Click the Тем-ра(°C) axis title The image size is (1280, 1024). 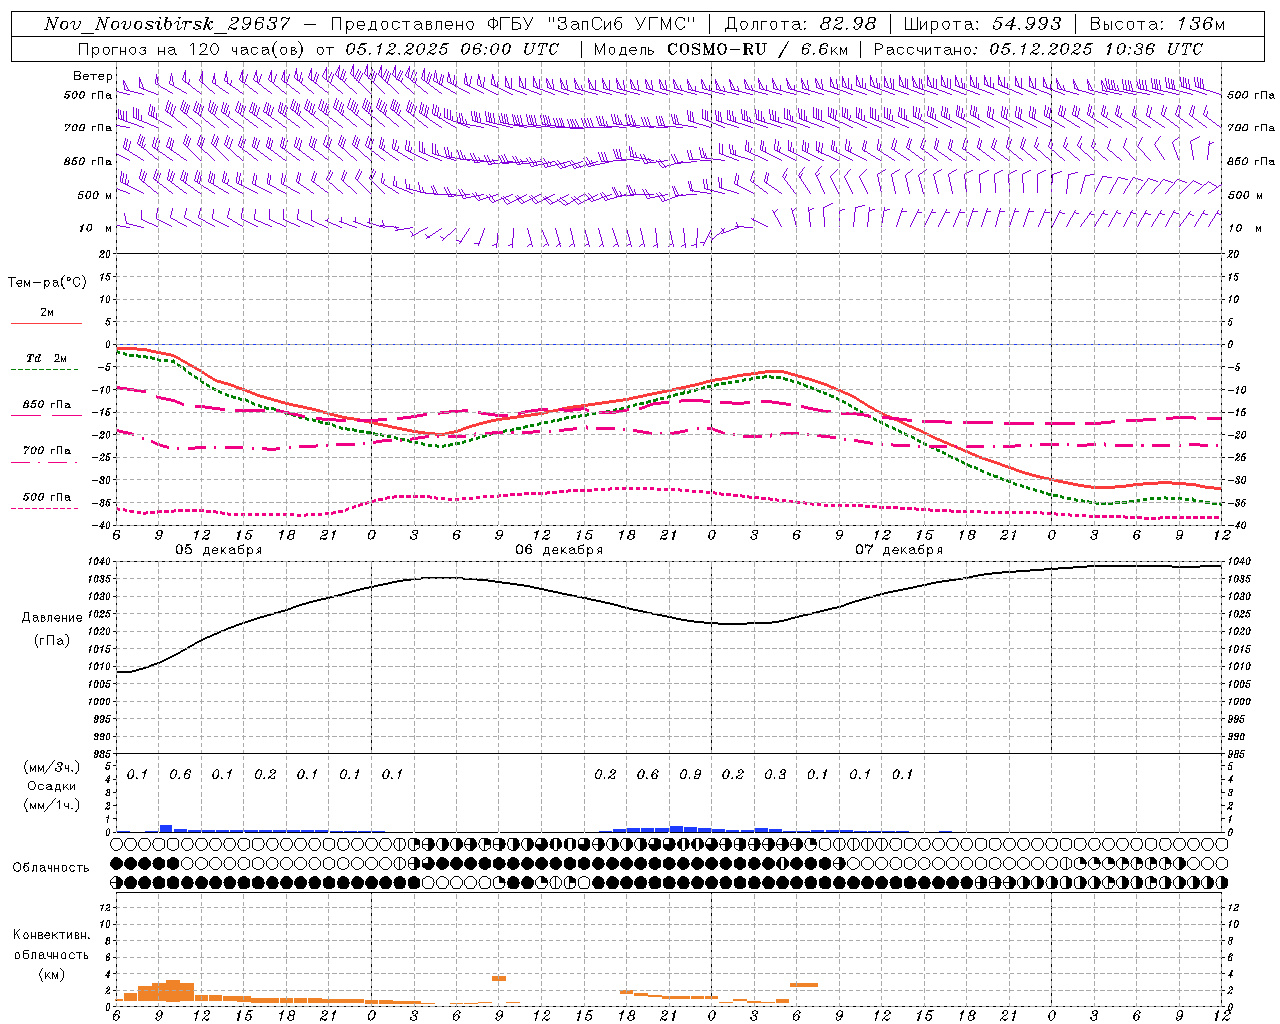(47, 283)
